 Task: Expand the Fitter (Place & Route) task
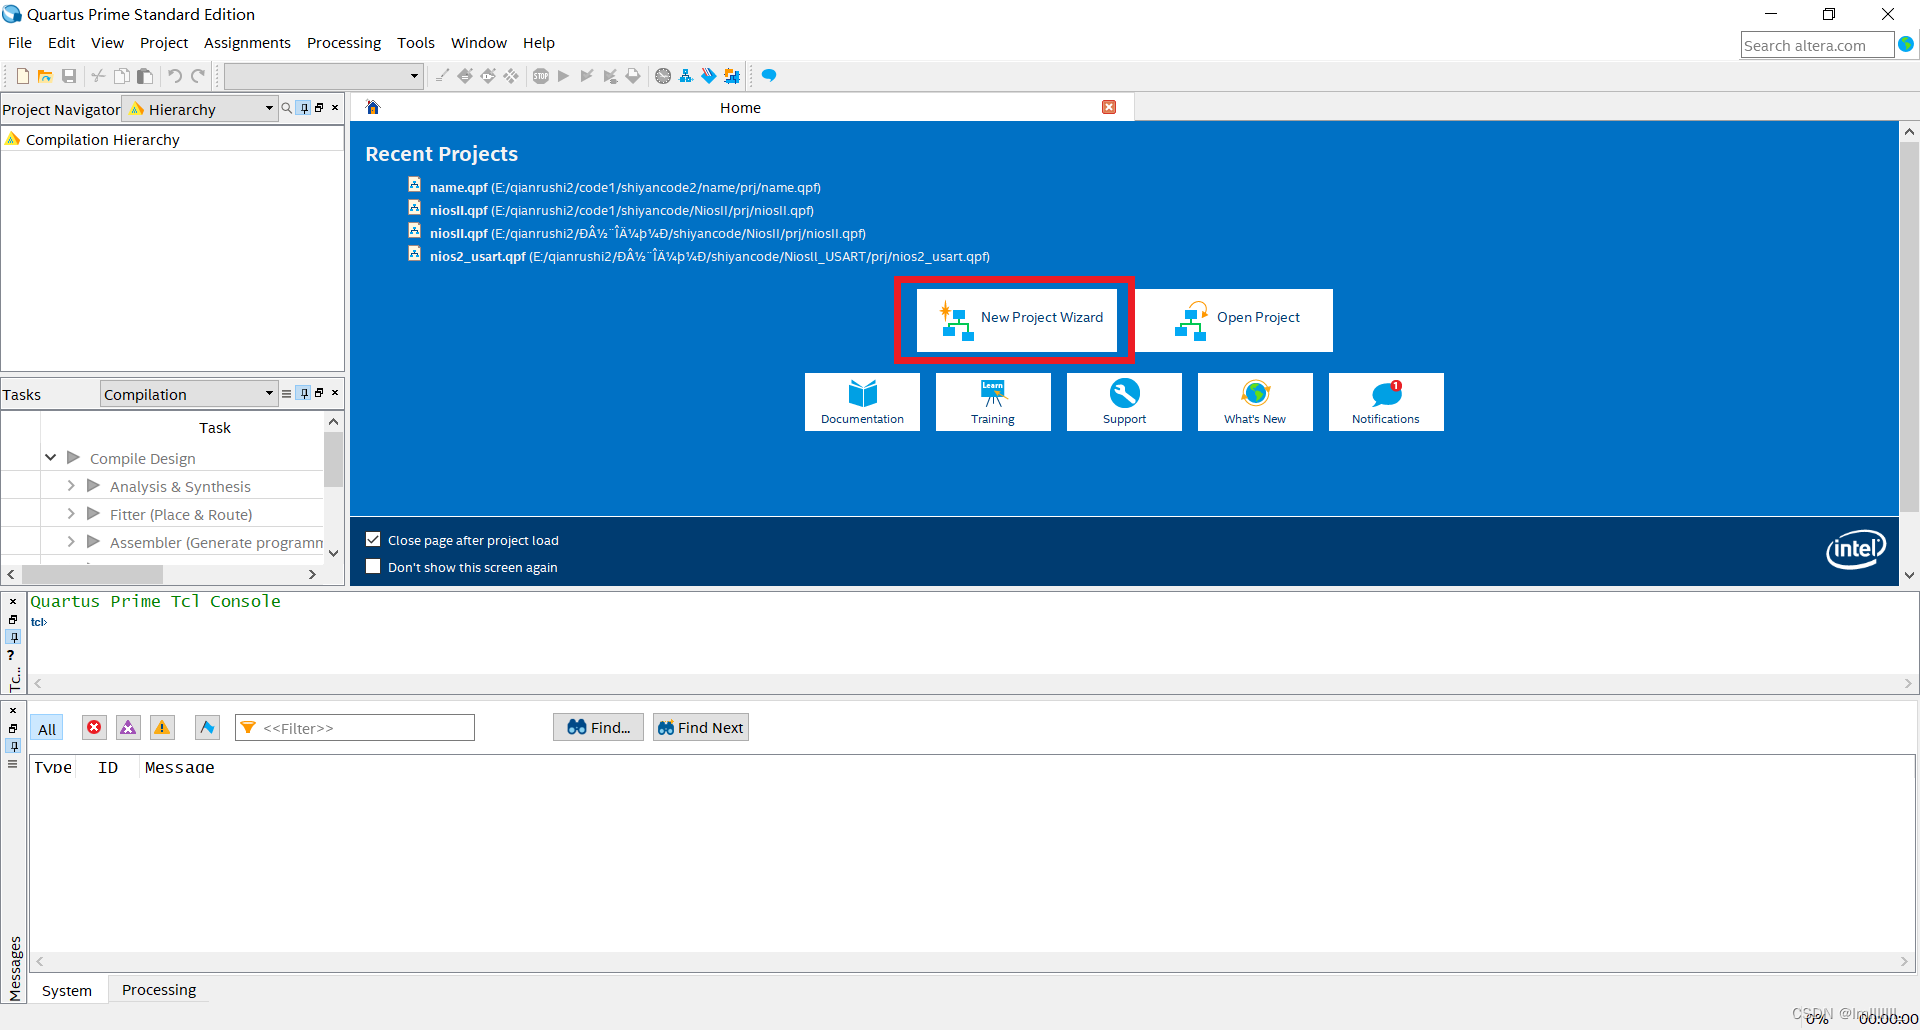coord(71,514)
